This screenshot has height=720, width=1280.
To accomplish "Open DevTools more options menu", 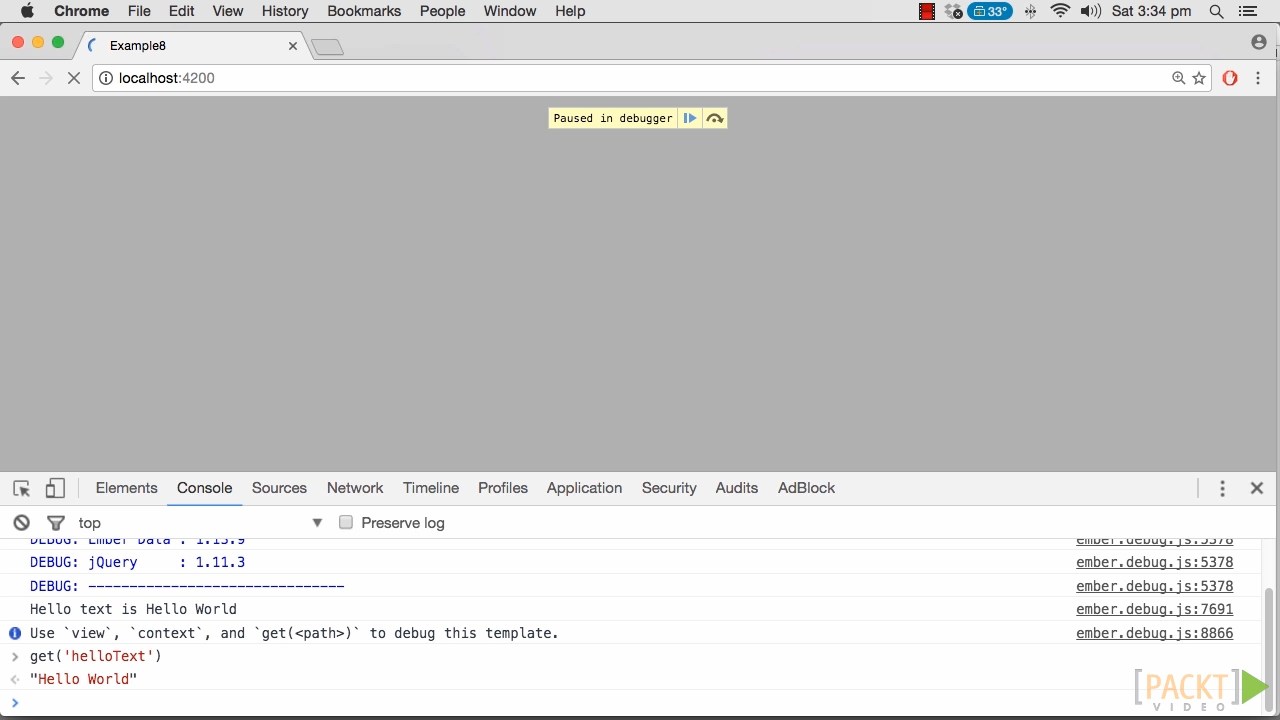I will coord(1222,488).
